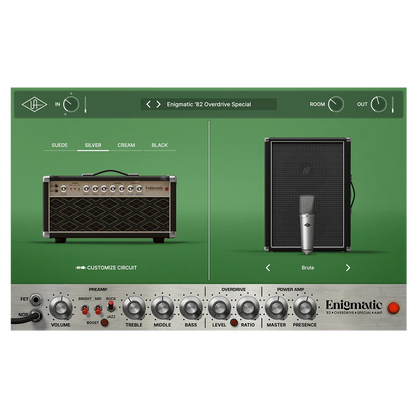The width and height of the screenshot is (416, 416).
Task: Adjust the OUT output knob
Action: pyautogui.click(x=379, y=104)
